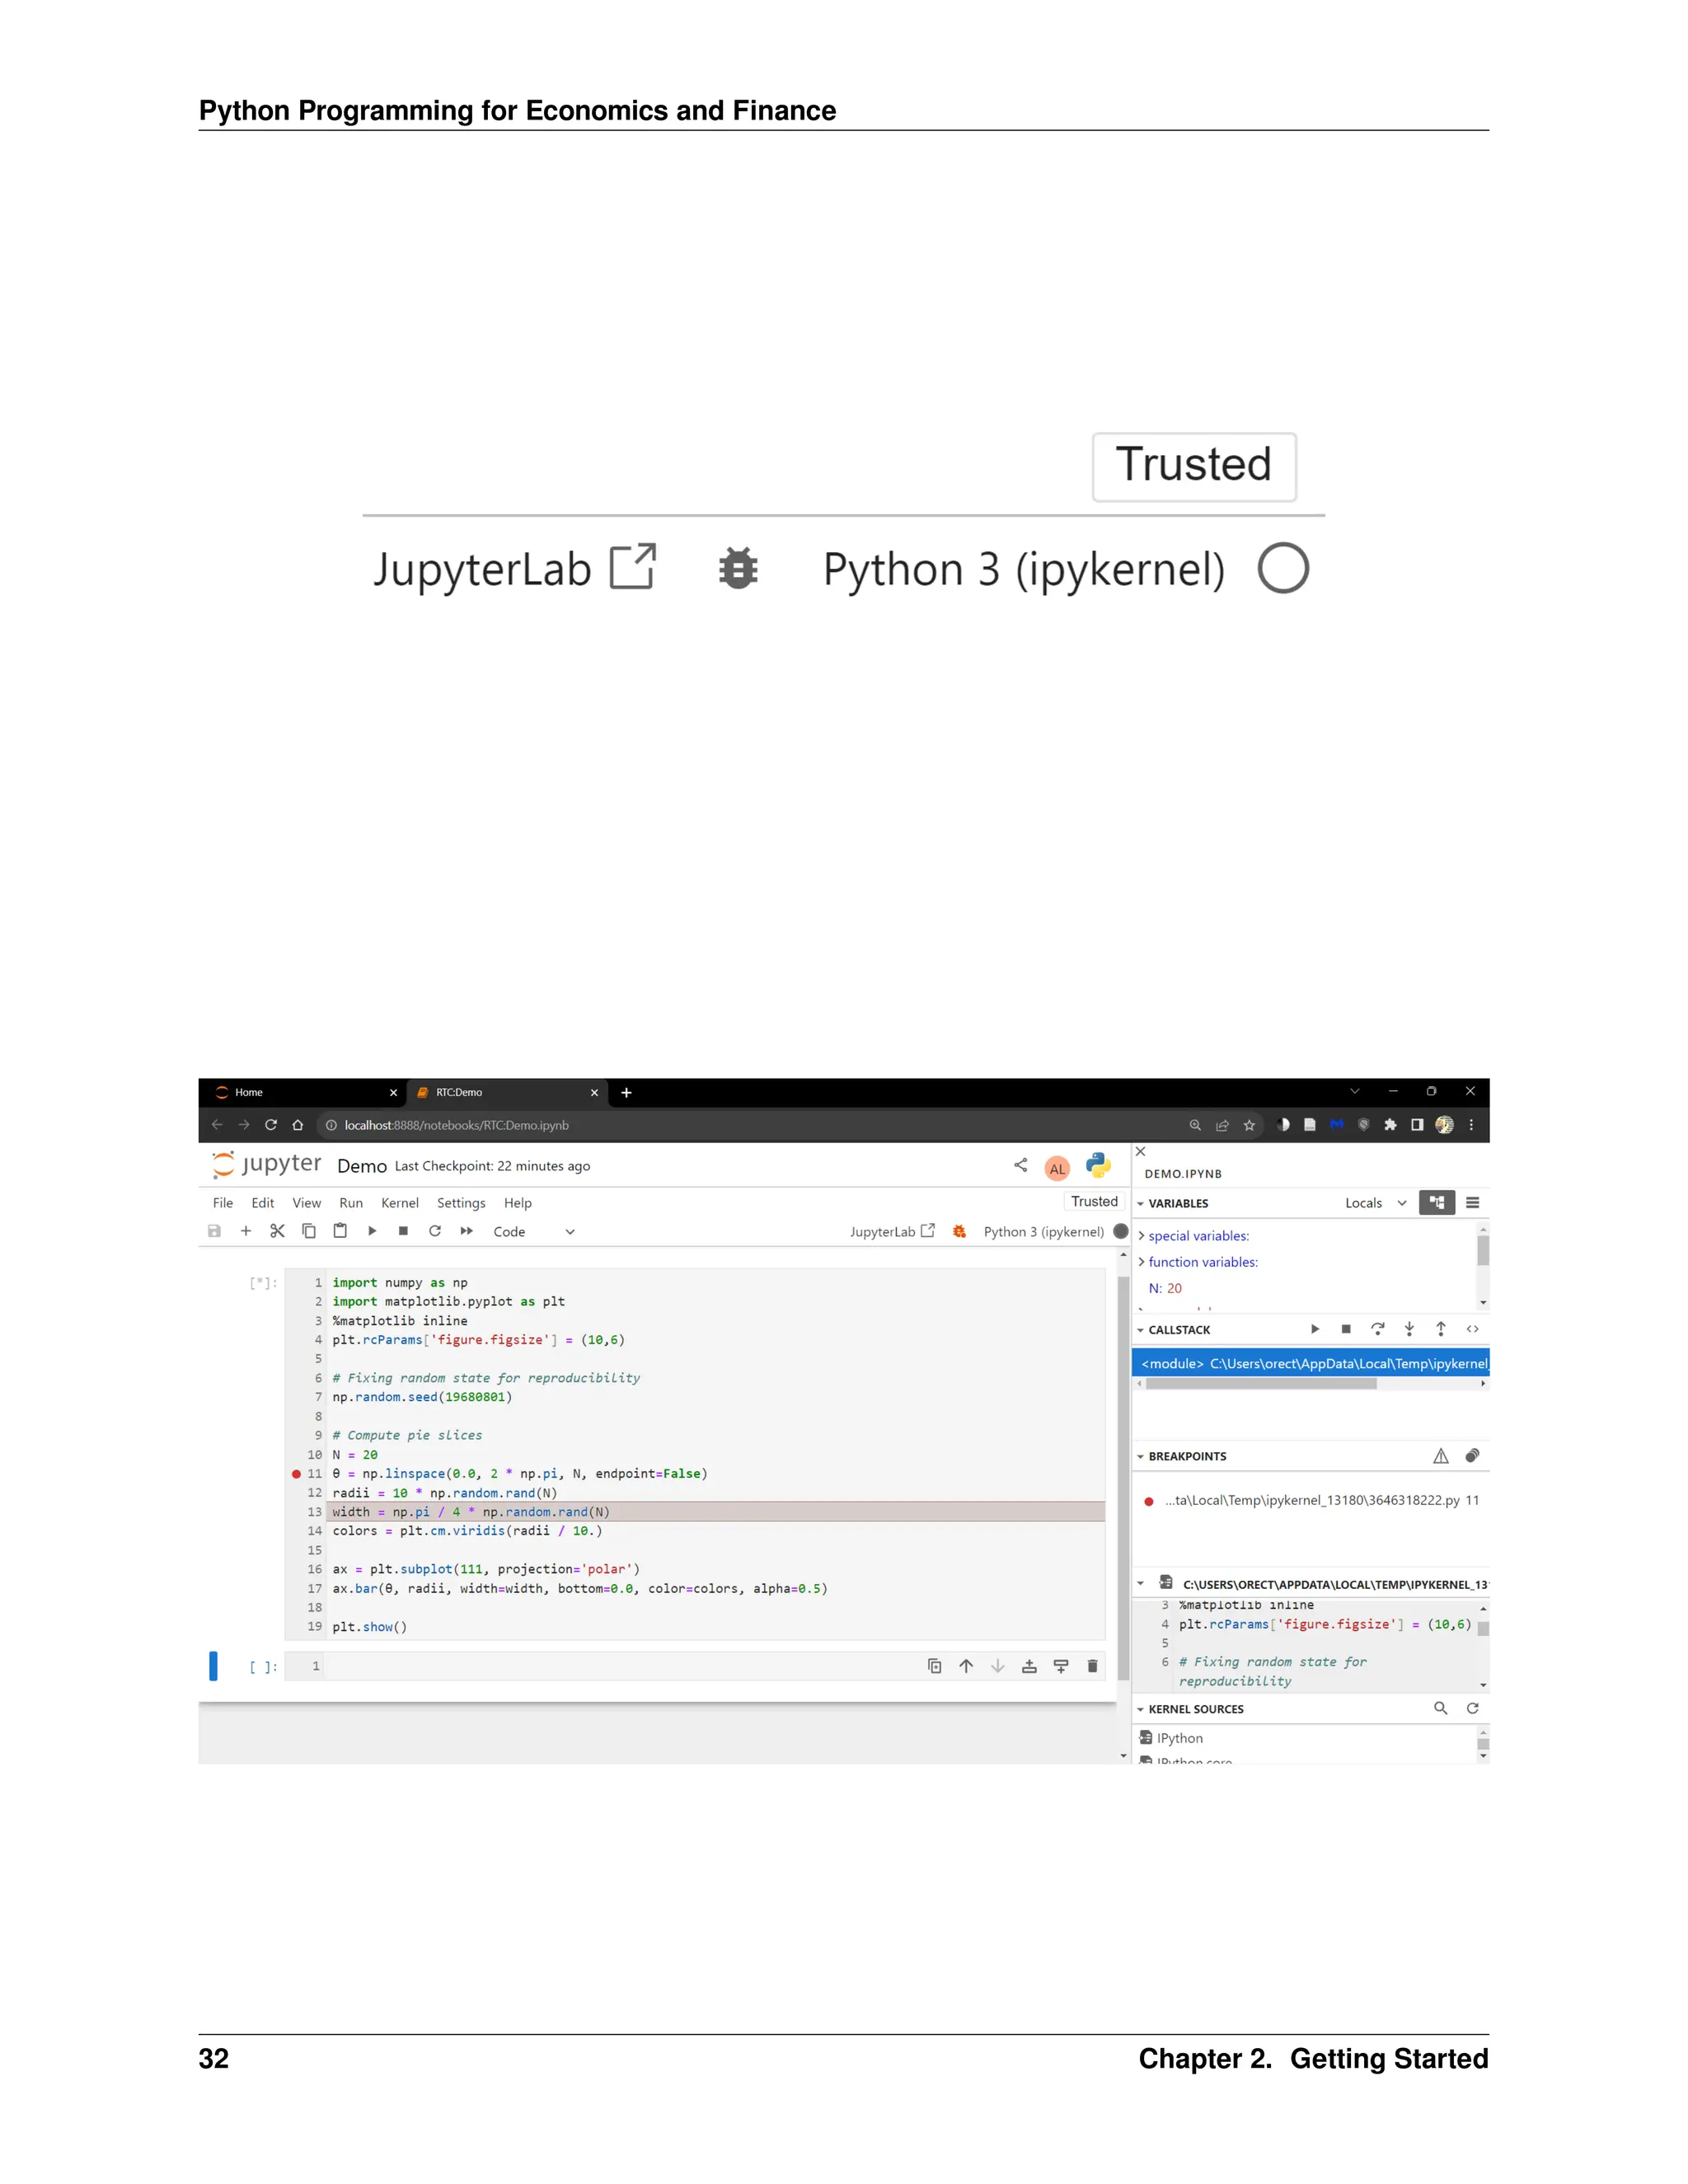
Task: Refresh the kernel sources list
Action: 1472,1708
